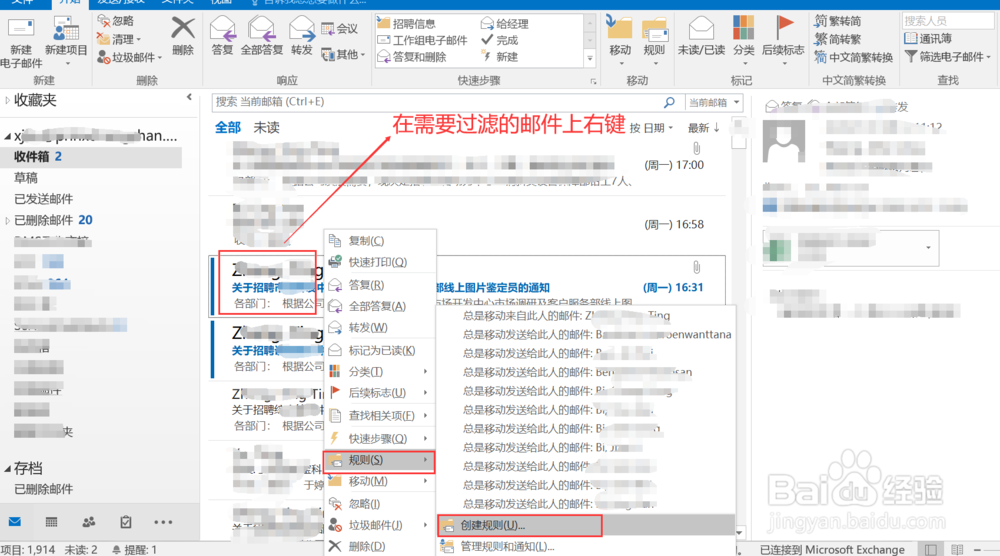
Task: Click the Reading view status bar icon
Action: 957,550
